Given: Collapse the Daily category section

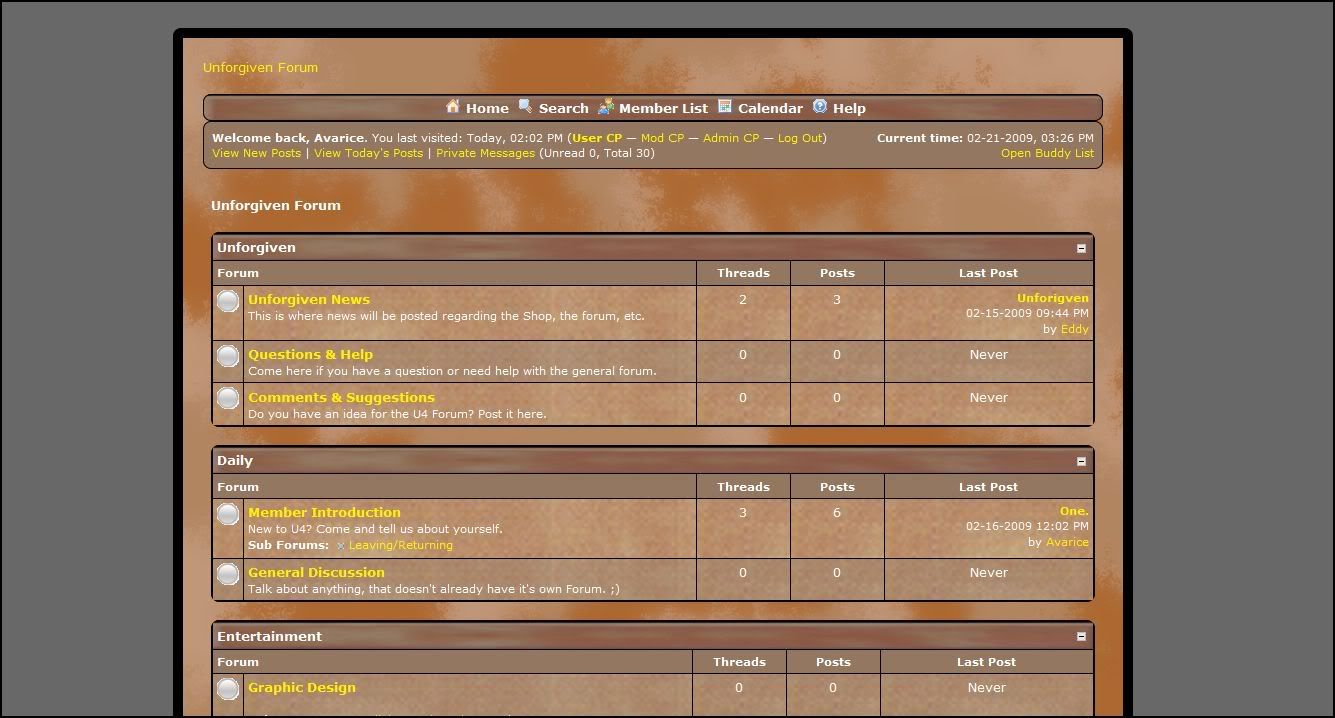Looking at the screenshot, I should click(x=1081, y=461).
